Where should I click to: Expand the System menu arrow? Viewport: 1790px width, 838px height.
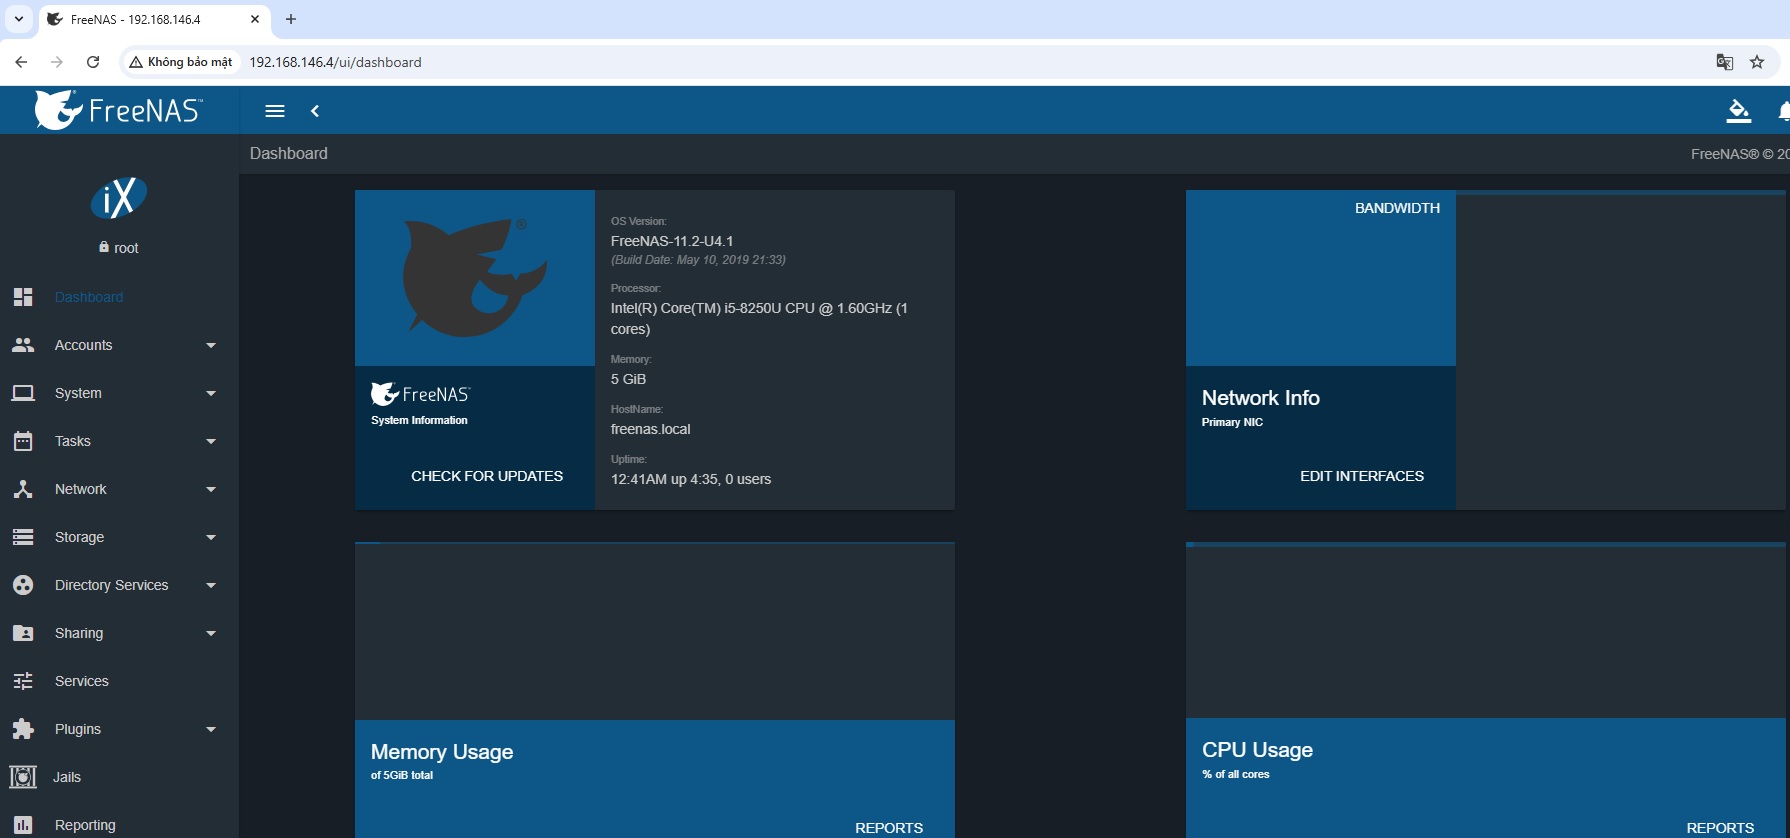211,393
